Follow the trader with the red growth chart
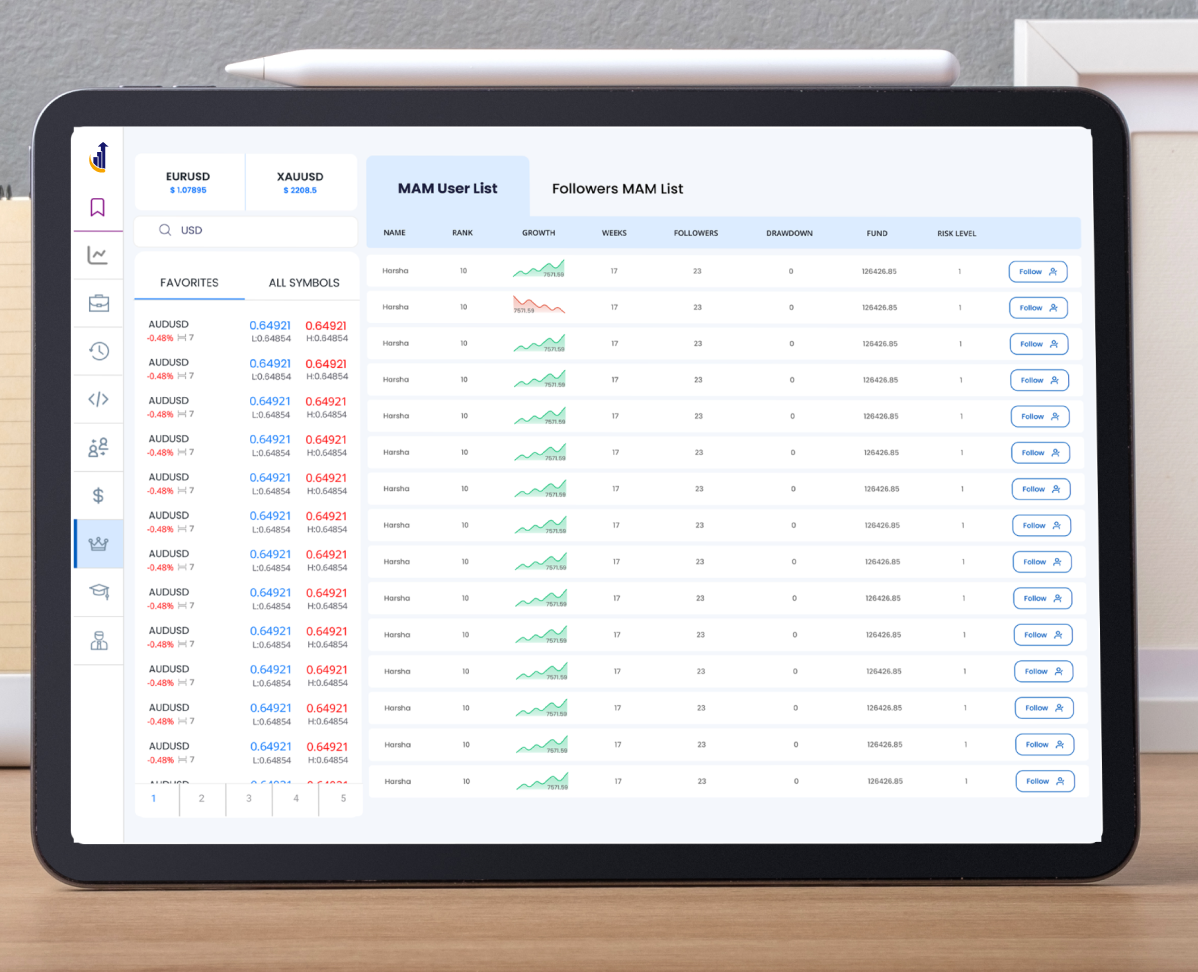 coord(1038,308)
